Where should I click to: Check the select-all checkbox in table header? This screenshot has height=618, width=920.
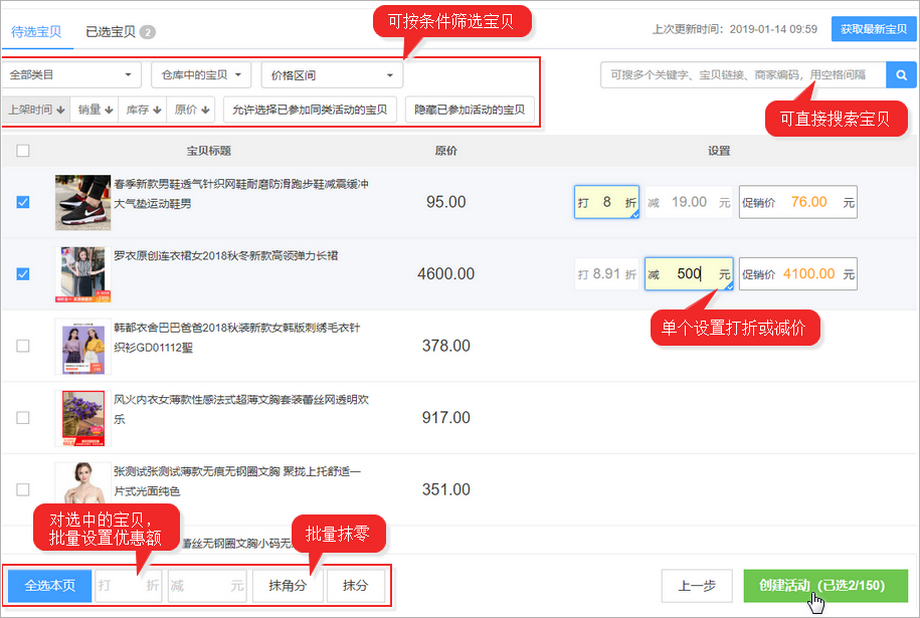22,148
